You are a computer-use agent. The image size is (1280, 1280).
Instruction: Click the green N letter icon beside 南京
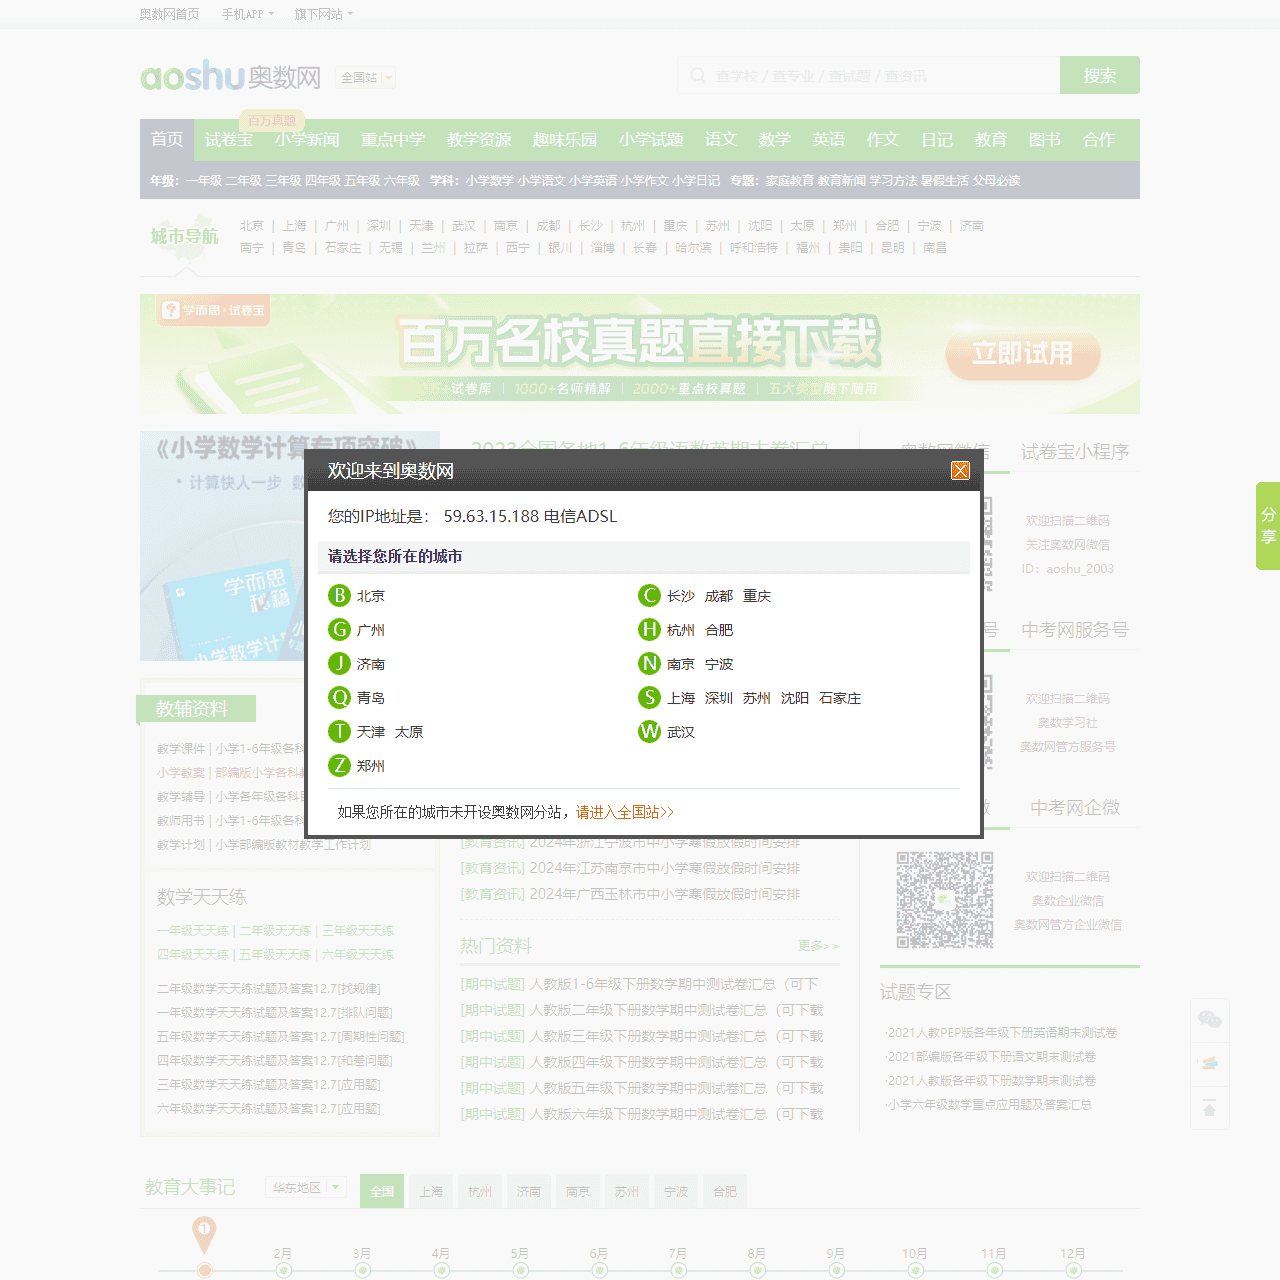pyautogui.click(x=650, y=664)
